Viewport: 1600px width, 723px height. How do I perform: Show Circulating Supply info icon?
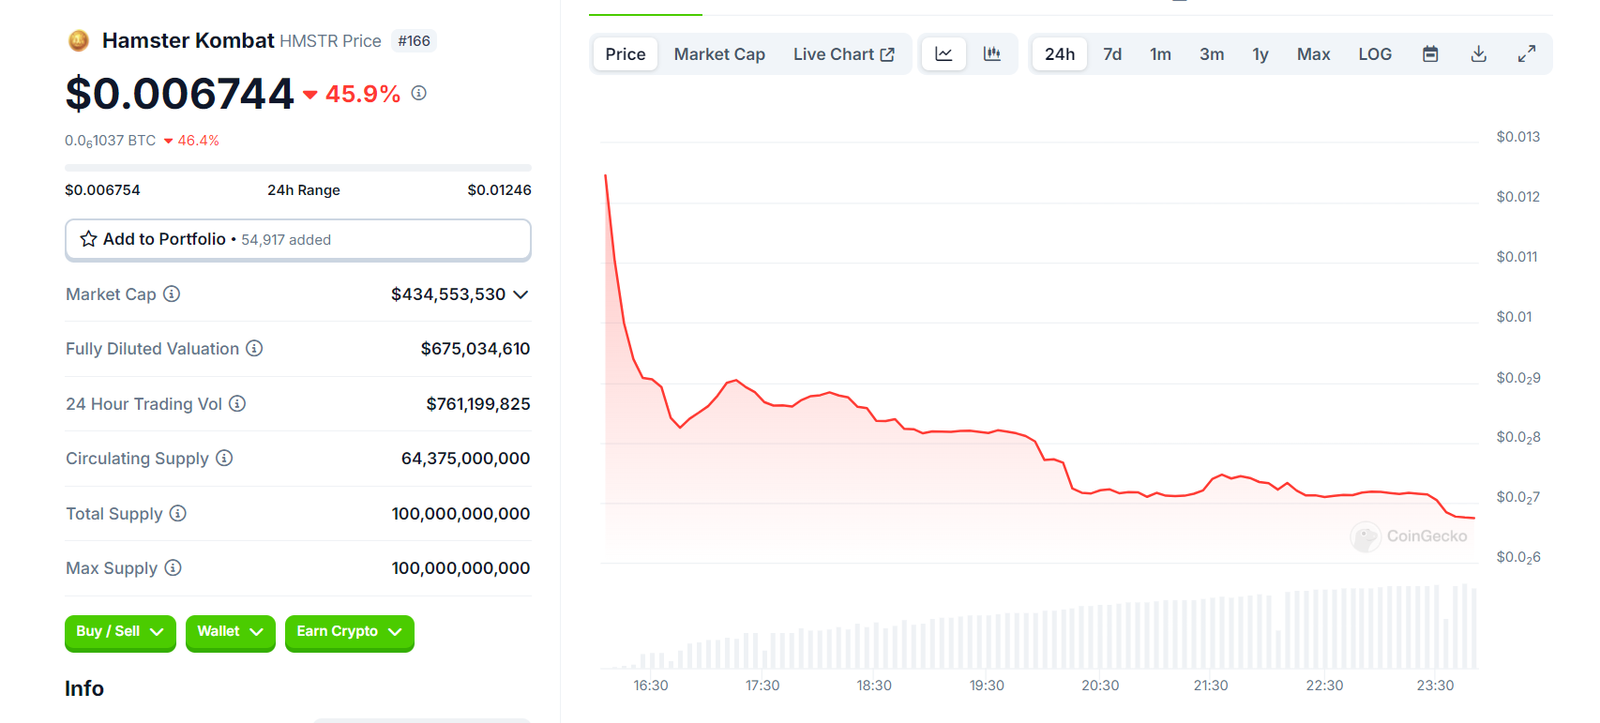coord(224,458)
